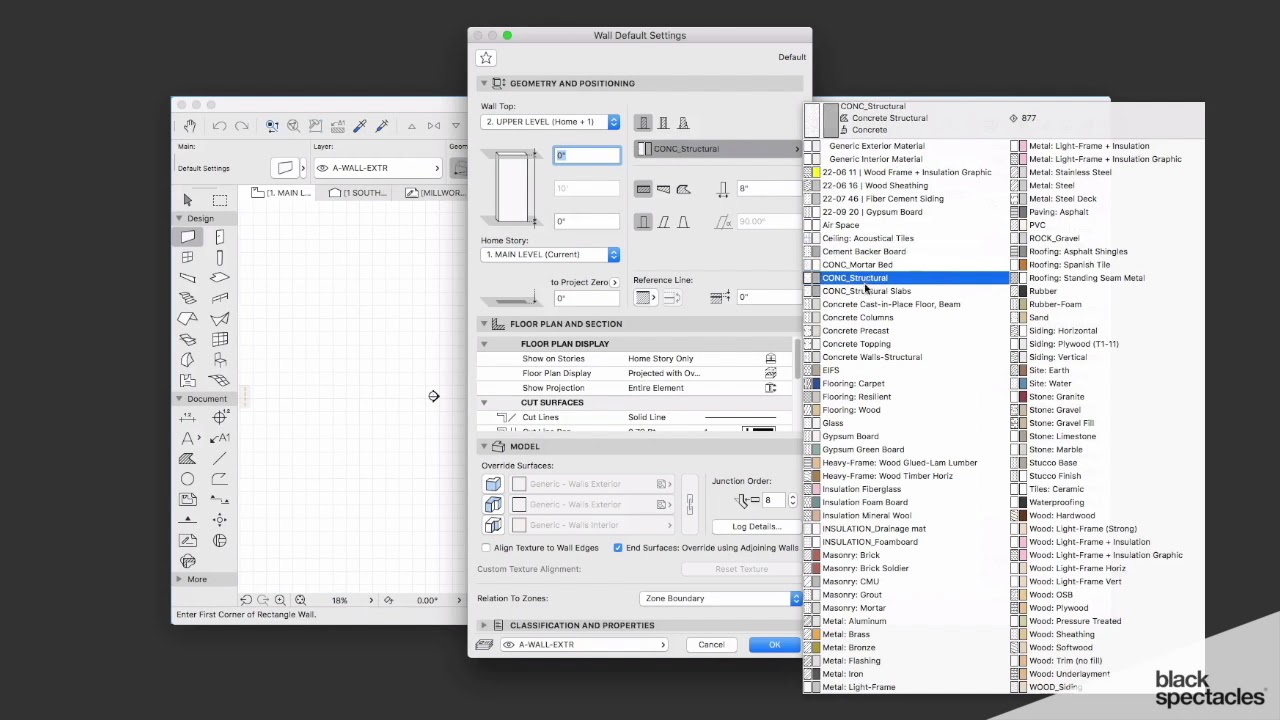
Task: Toggle the A-WALL-EXTR layer eye in dialog footer
Action: tap(508, 645)
